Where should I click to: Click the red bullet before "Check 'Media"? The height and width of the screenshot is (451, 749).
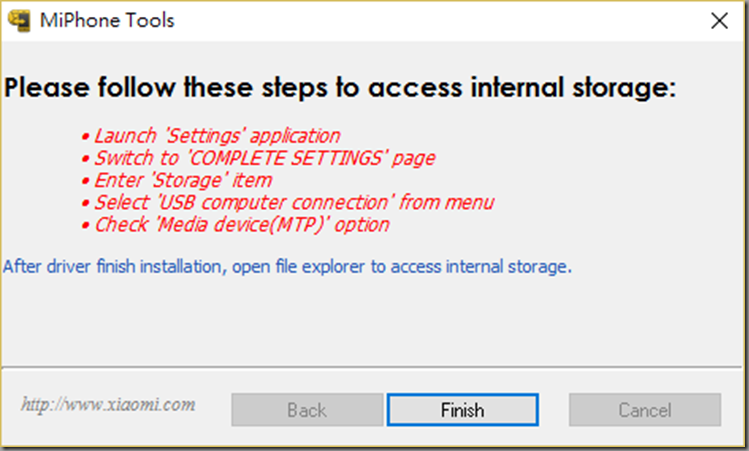point(86,226)
